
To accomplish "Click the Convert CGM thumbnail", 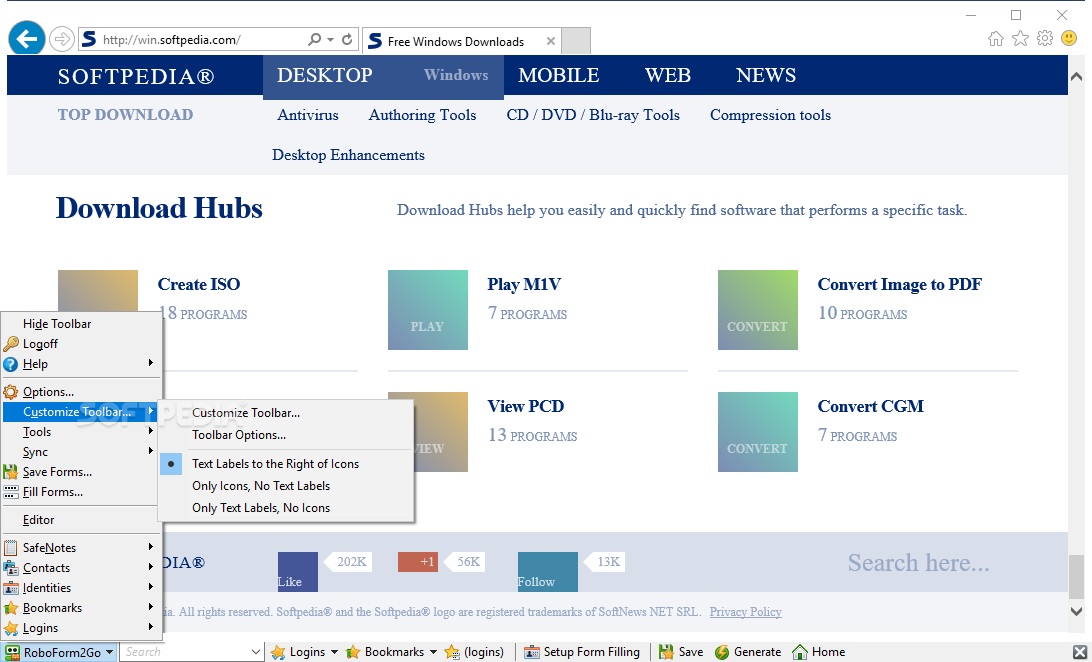I will (x=758, y=432).
